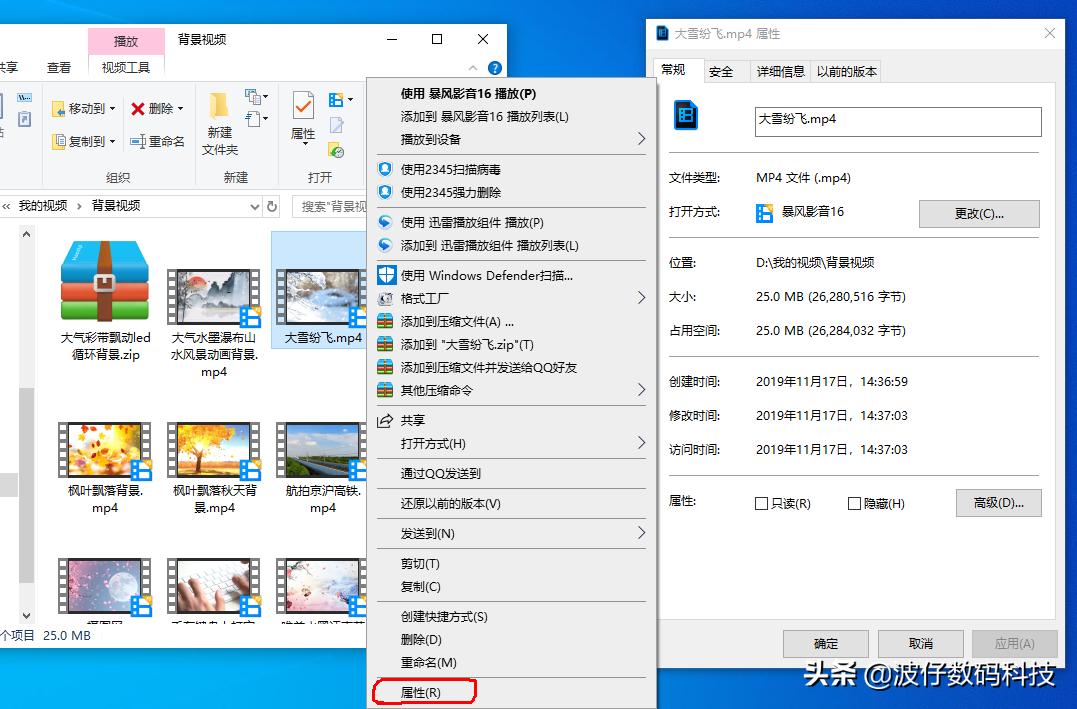
Task: Switch to the 查看 ribbon tab
Action: point(59,68)
